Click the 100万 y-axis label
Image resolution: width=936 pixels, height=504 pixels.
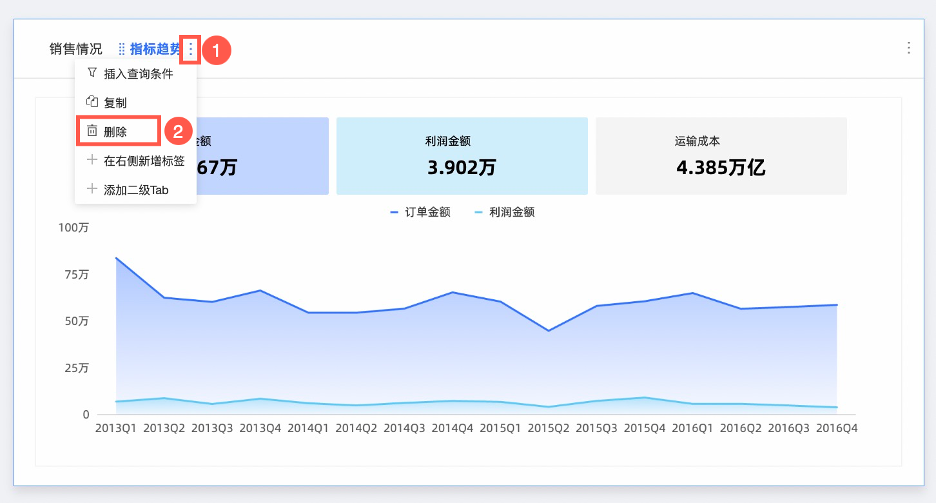click(x=74, y=228)
